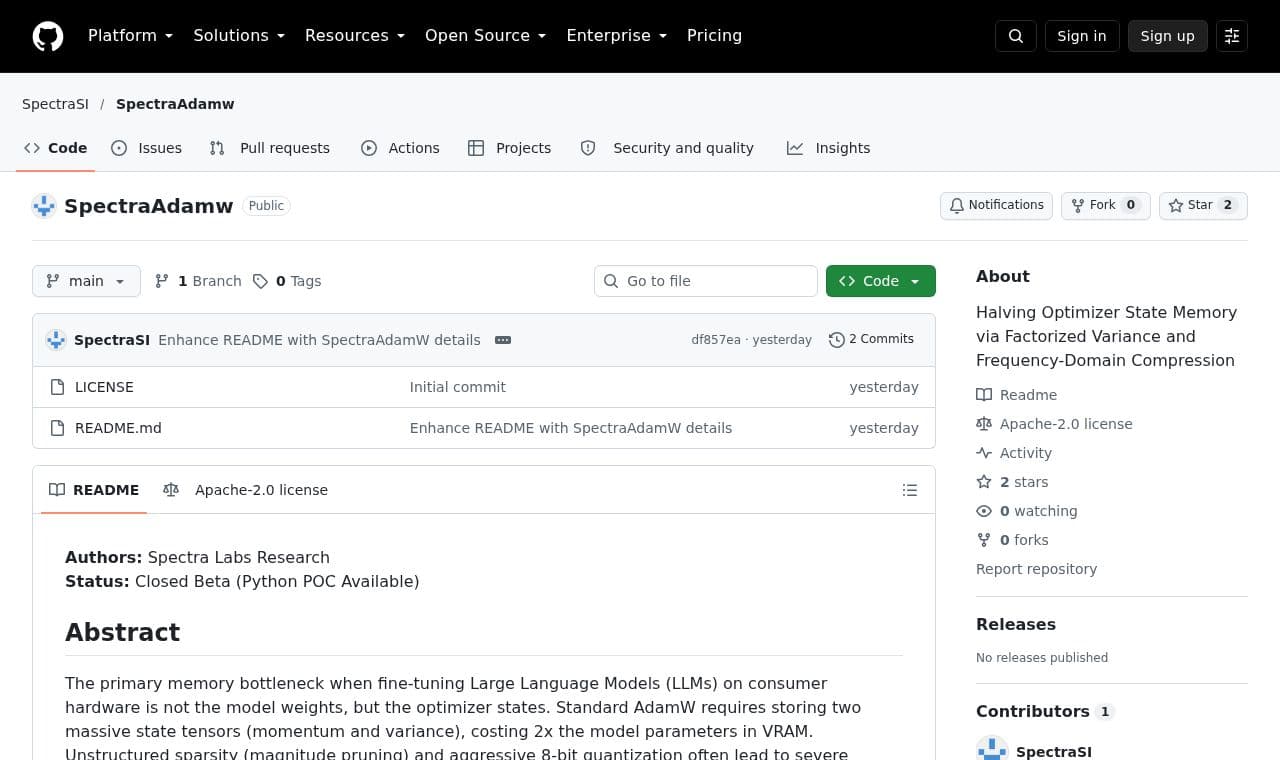Screen dimensions: 1280x760
Task: Switch to the Code tab
Action: pos(56,148)
